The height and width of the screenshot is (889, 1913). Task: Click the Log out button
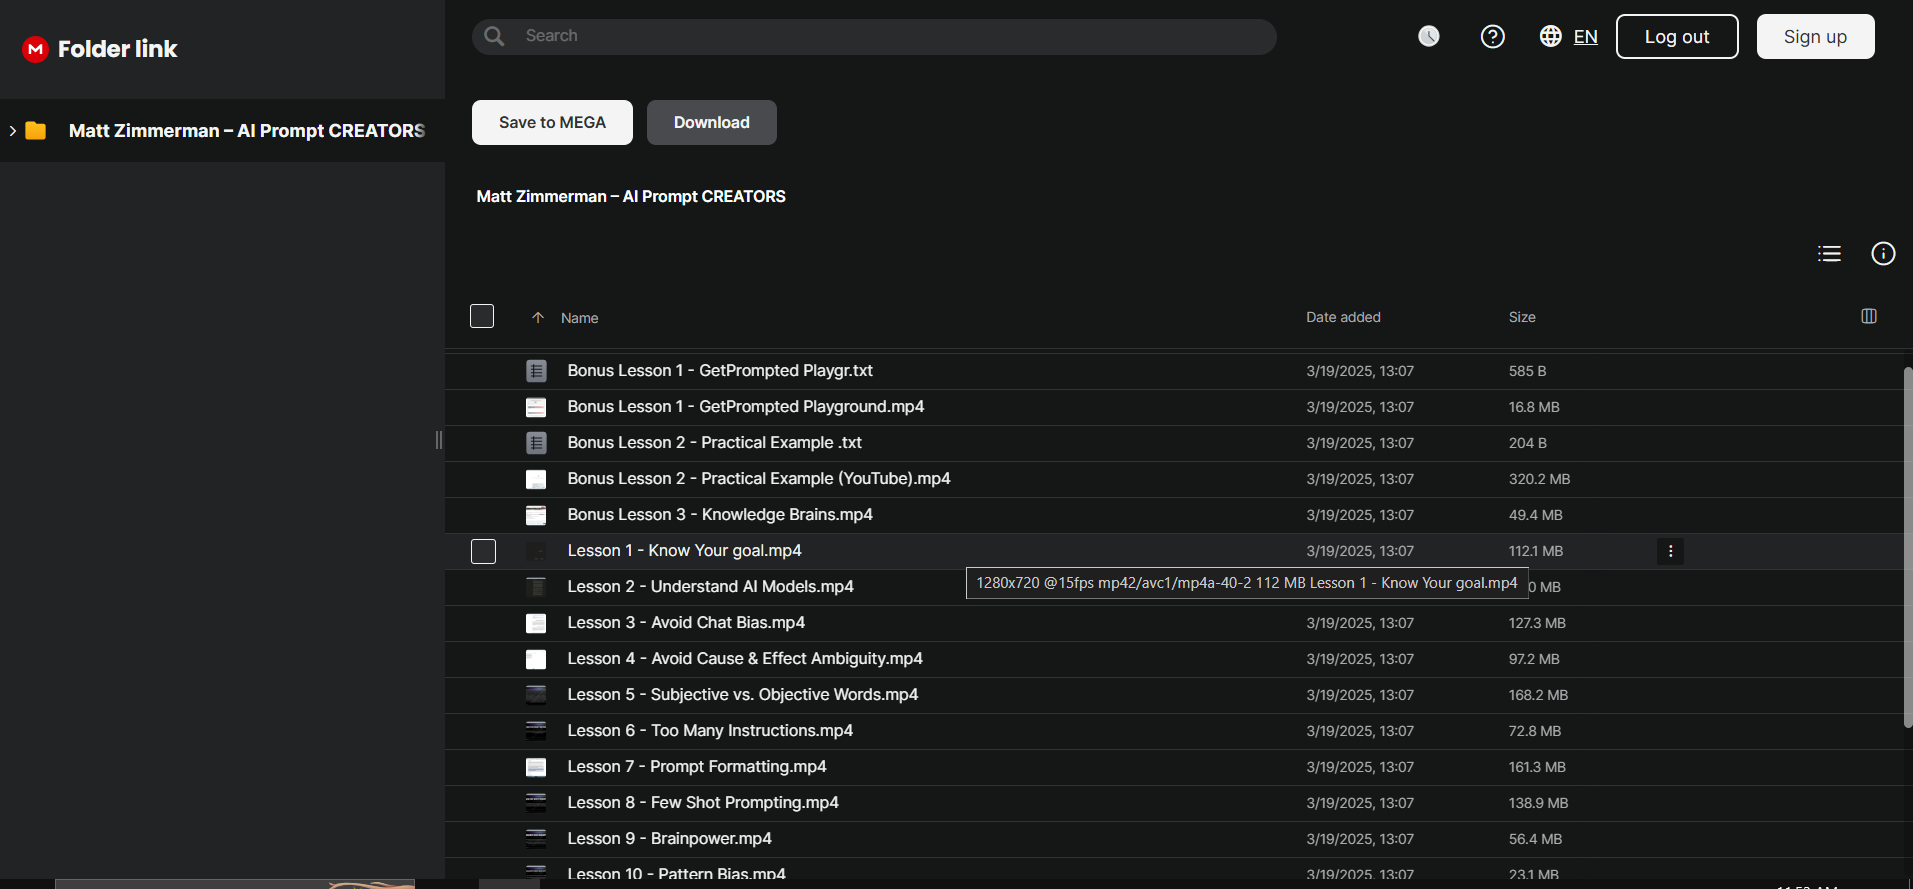(x=1677, y=37)
